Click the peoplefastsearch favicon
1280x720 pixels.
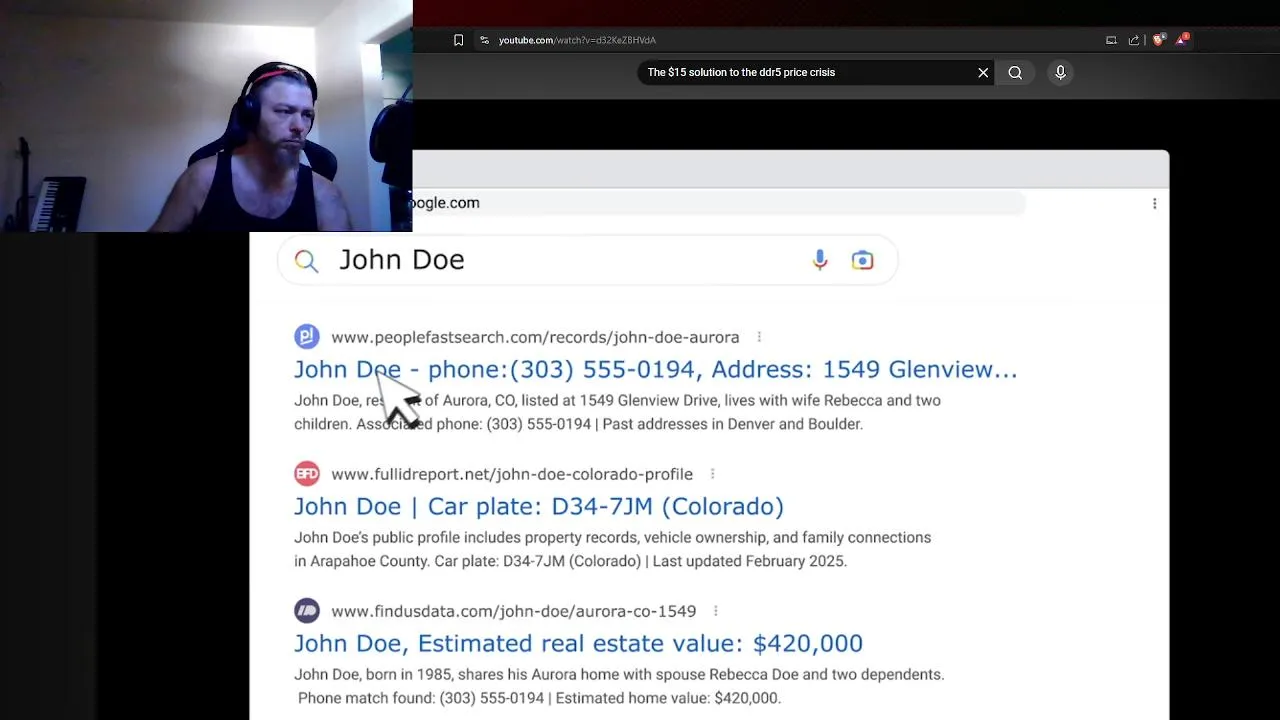click(x=307, y=337)
